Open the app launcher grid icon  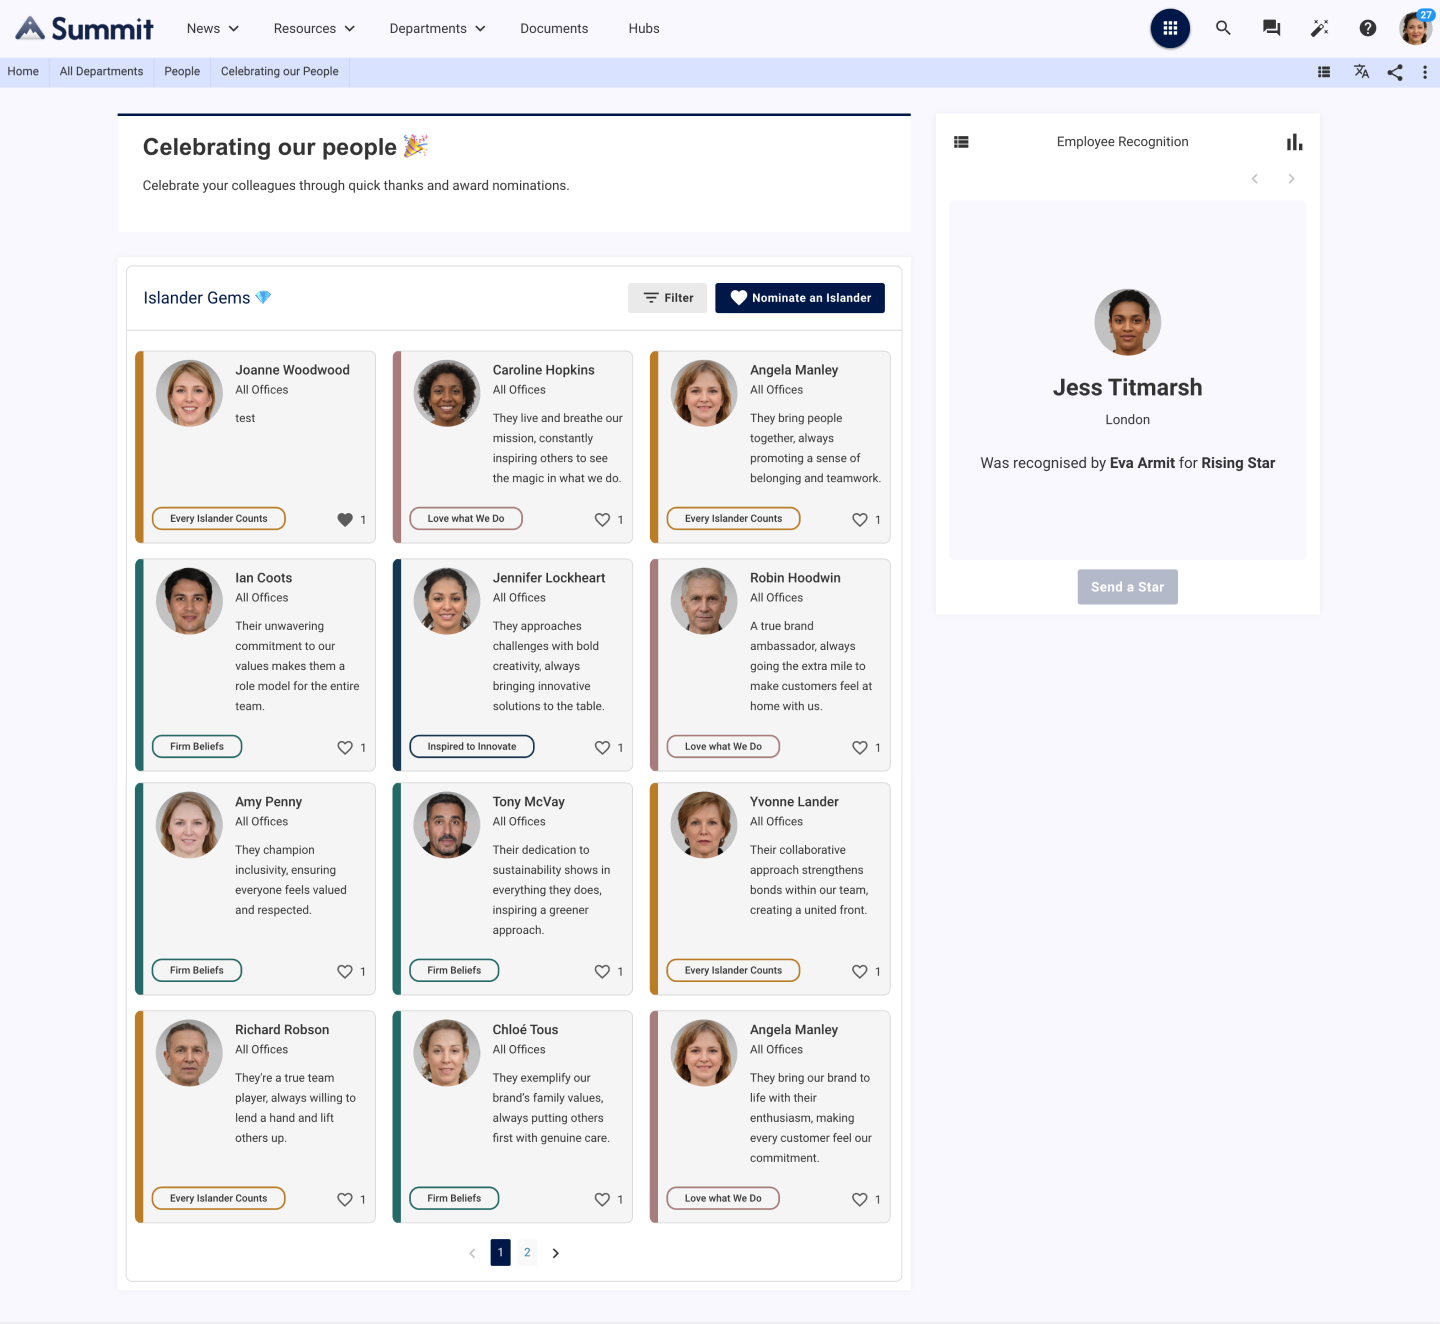tap(1170, 28)
